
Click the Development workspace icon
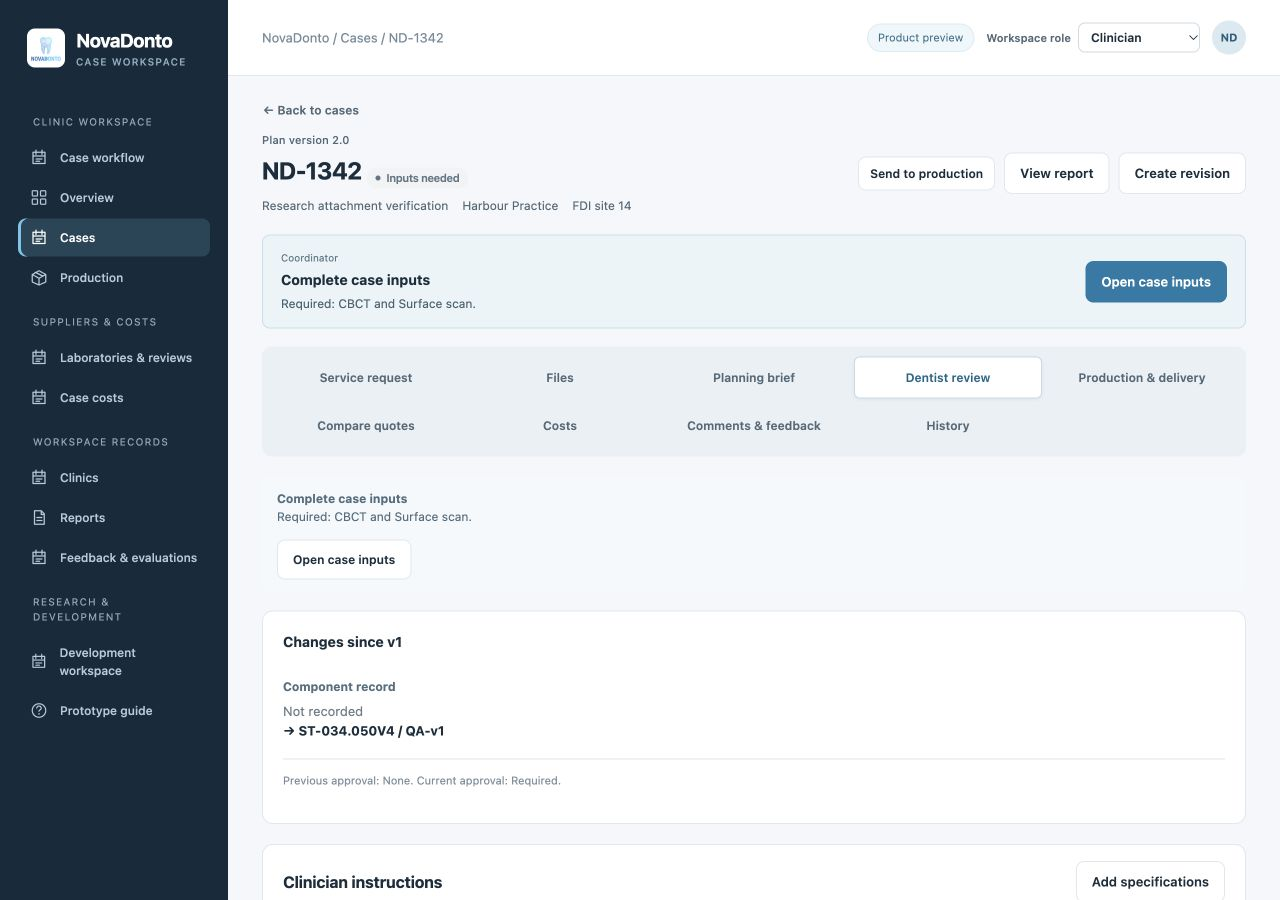[x=39, y=661]
